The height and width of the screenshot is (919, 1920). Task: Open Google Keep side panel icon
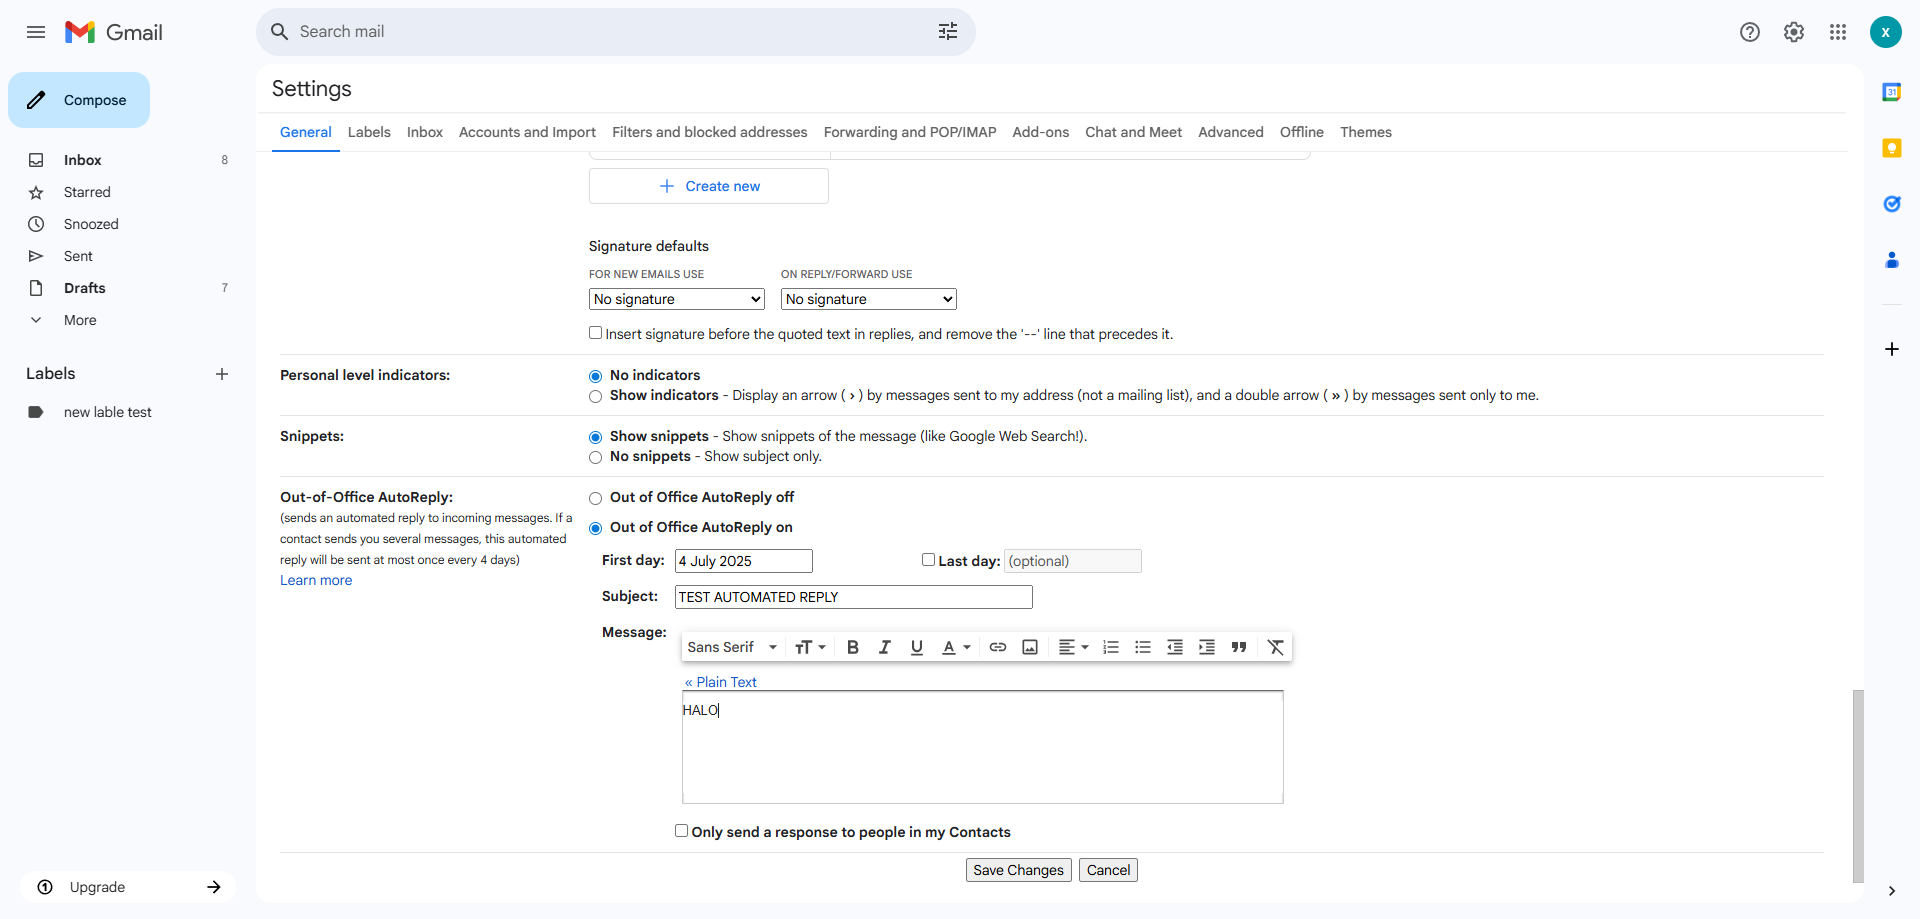coord(1892,148)
